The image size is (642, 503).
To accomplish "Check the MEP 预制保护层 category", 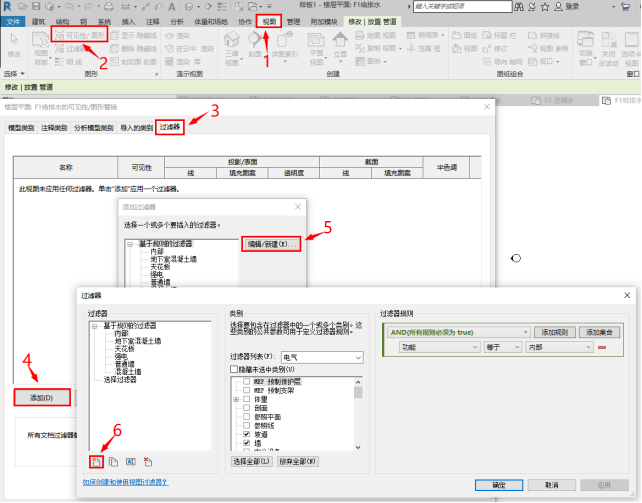I will [246, 381].
